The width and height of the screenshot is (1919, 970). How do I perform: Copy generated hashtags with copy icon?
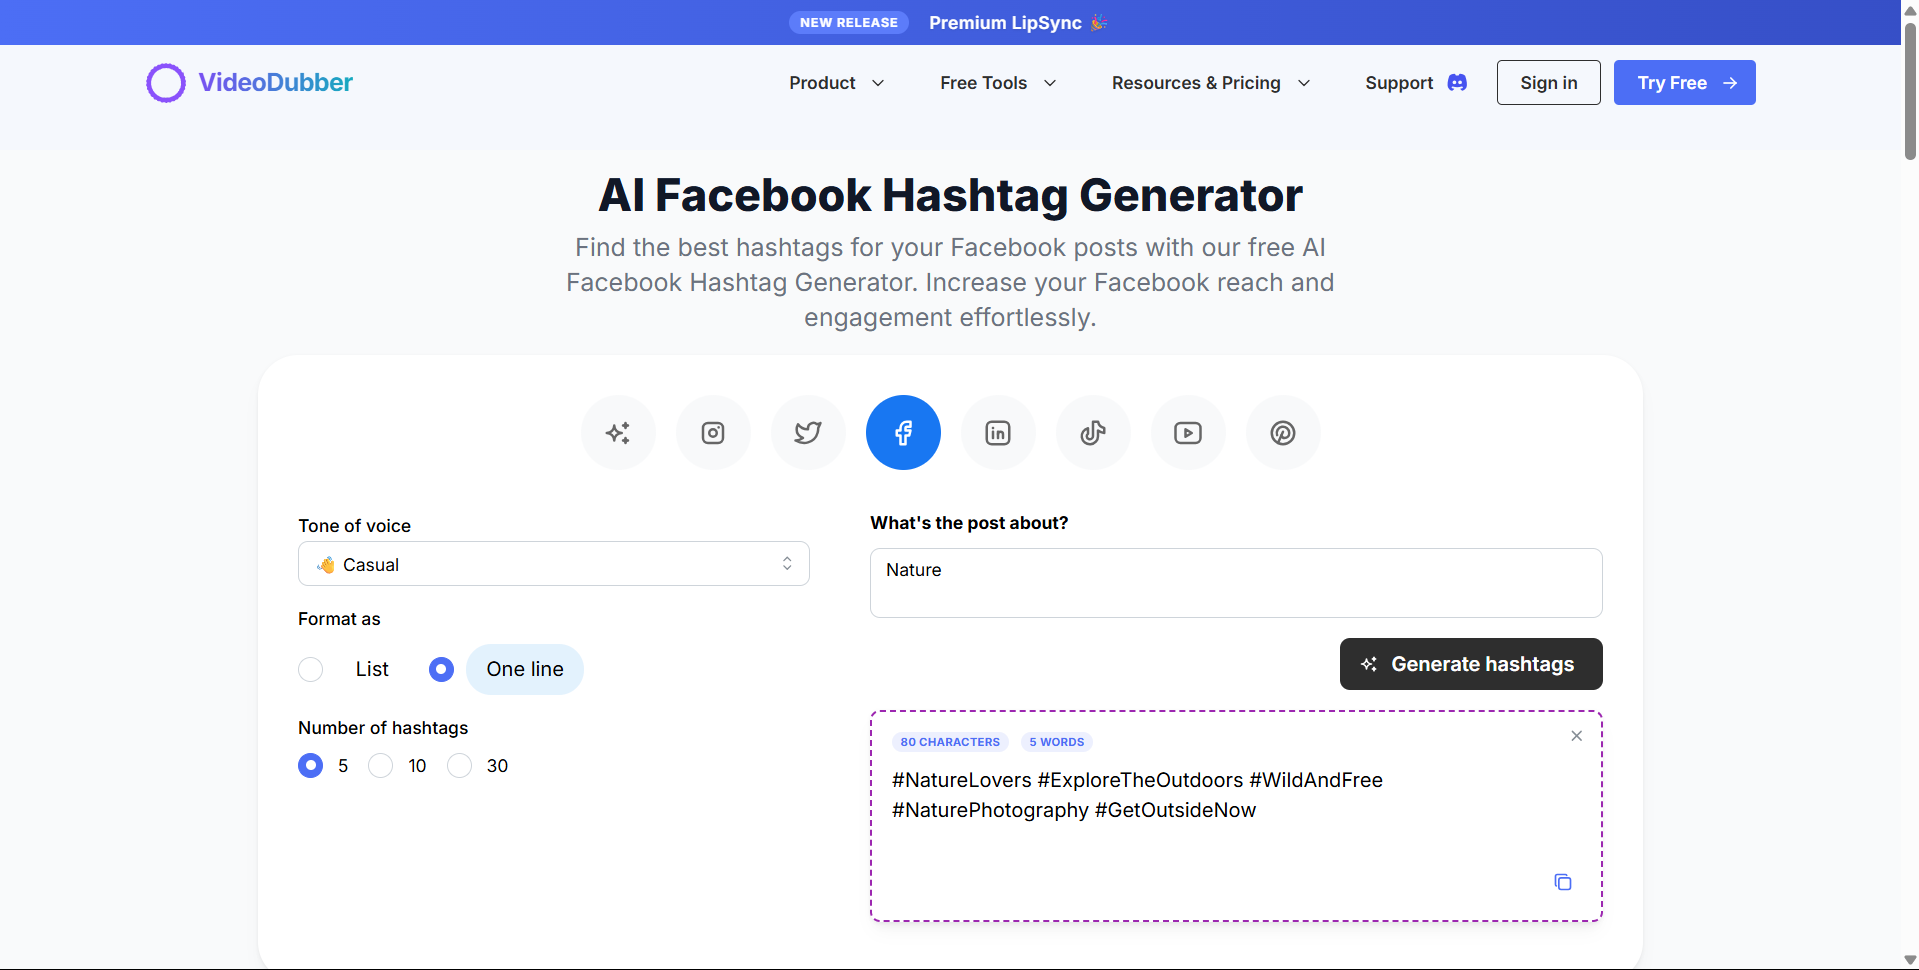1563,882
